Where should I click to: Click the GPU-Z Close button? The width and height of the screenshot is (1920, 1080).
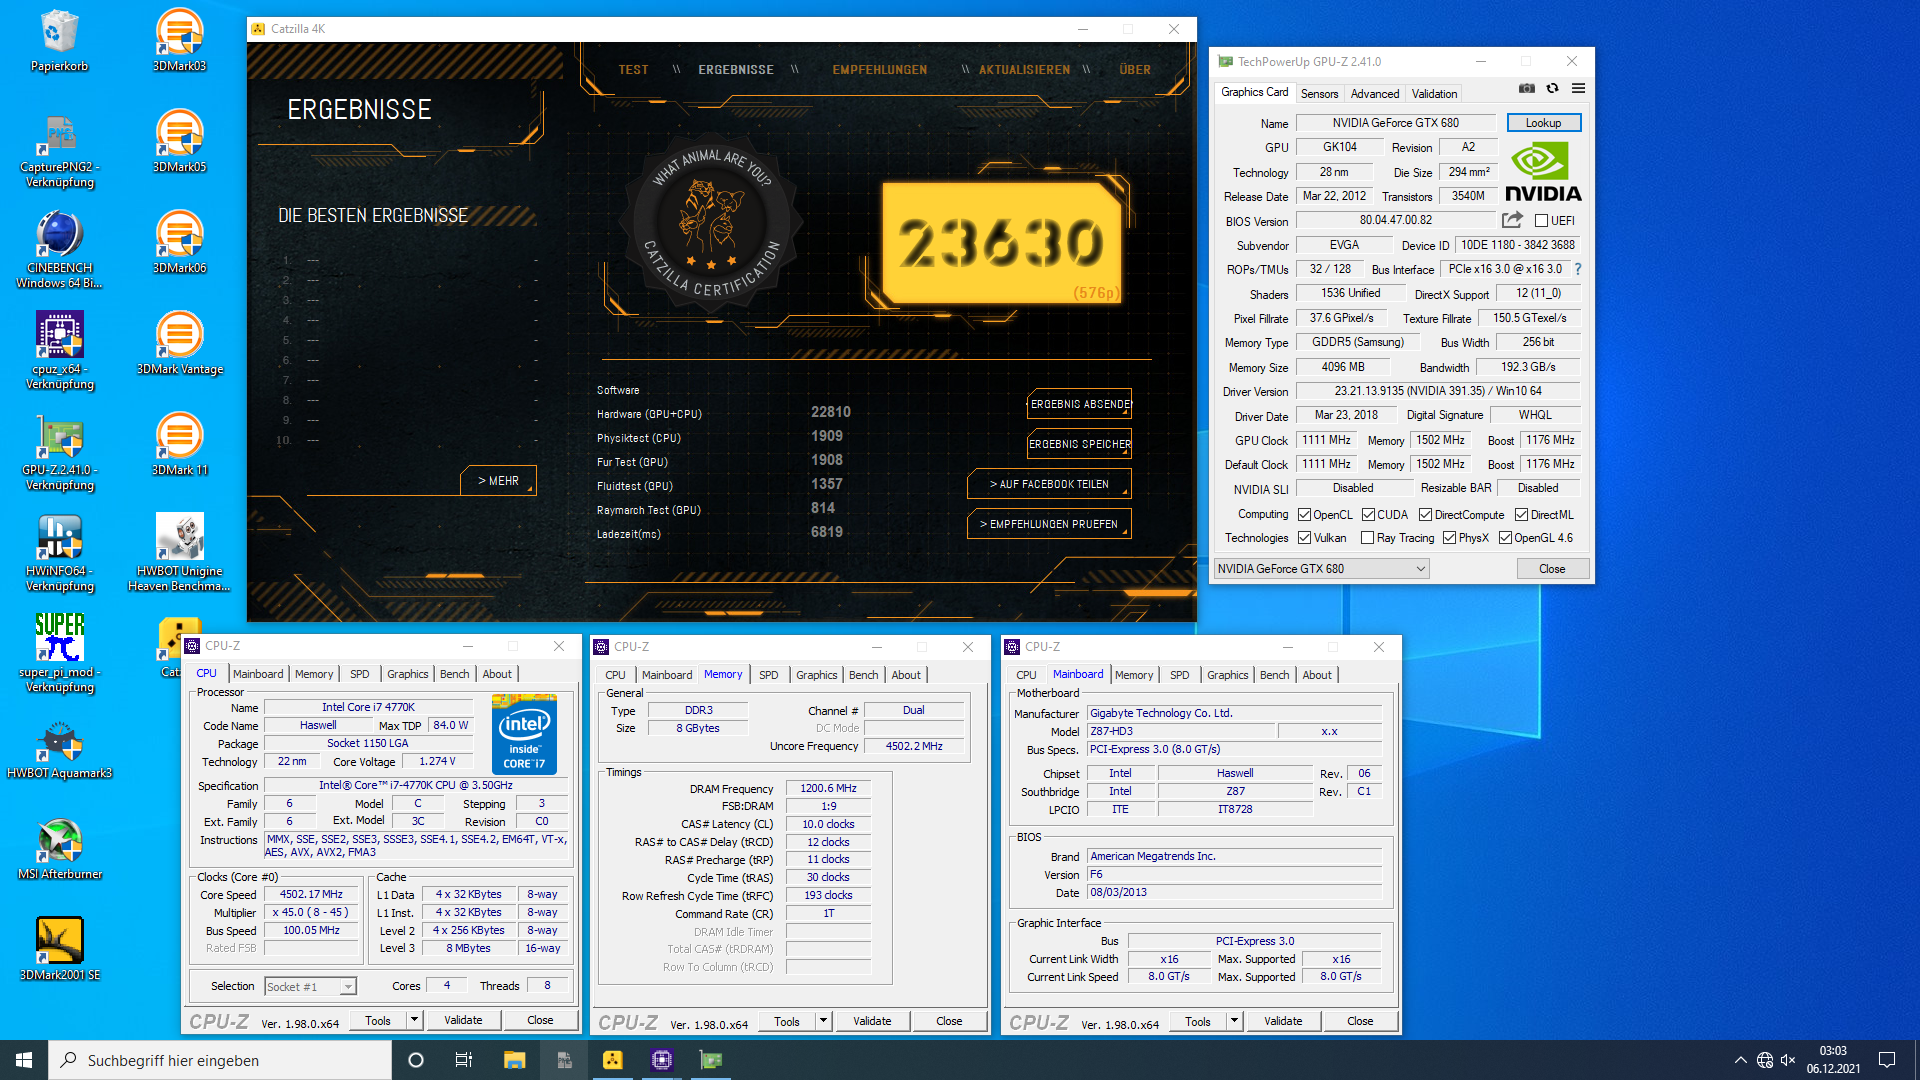coord(1552,569)
